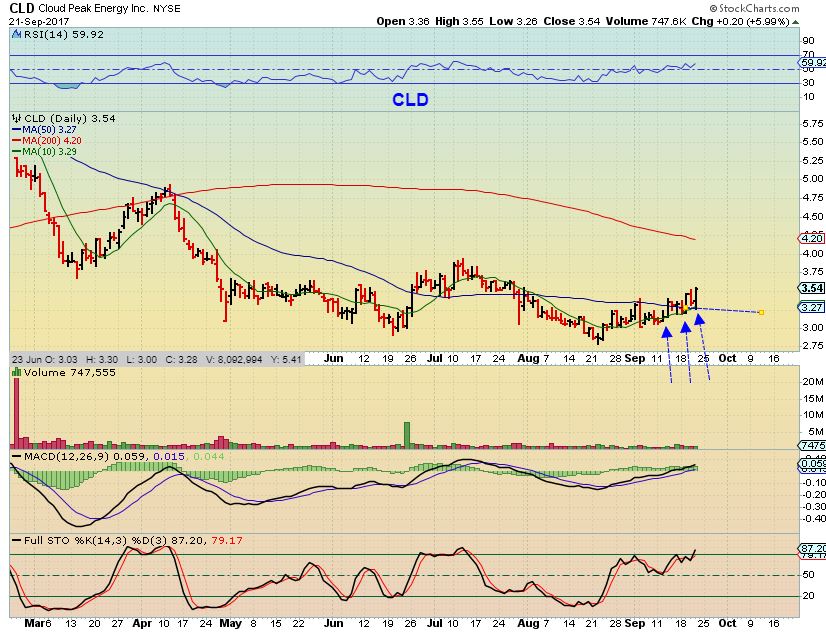The image size is (826, 632).
Task: Click the company name Cloud Peak Energy Inc.
Action: tap(94, 9)
